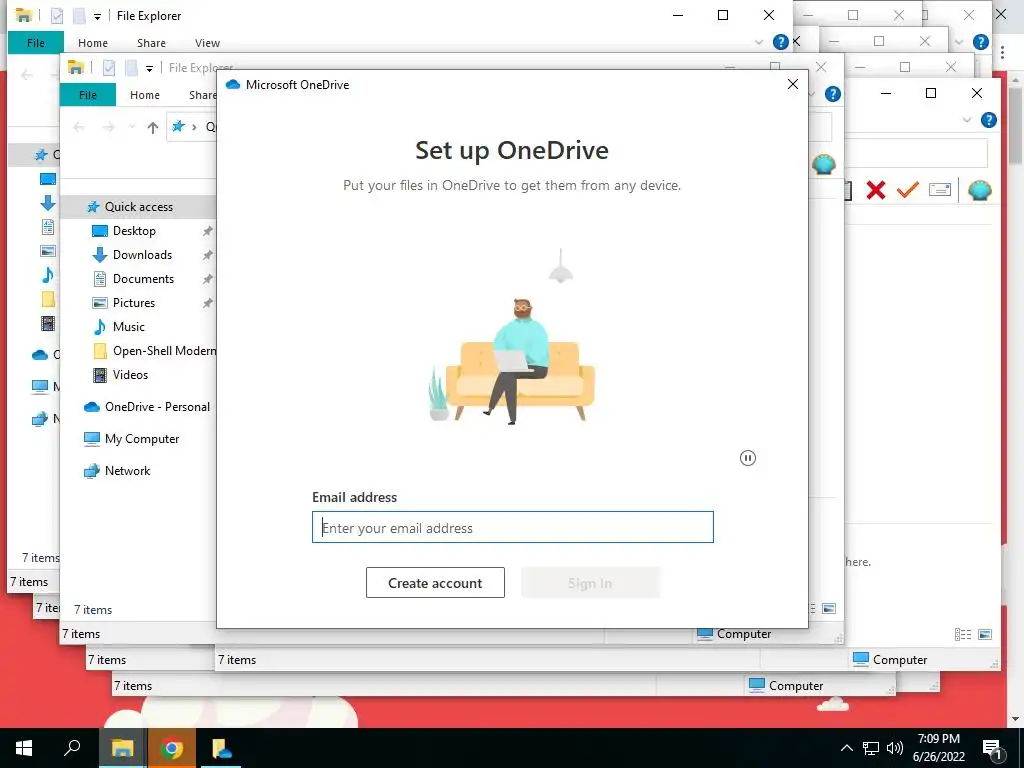Open taskbar Search

[72, 748]
